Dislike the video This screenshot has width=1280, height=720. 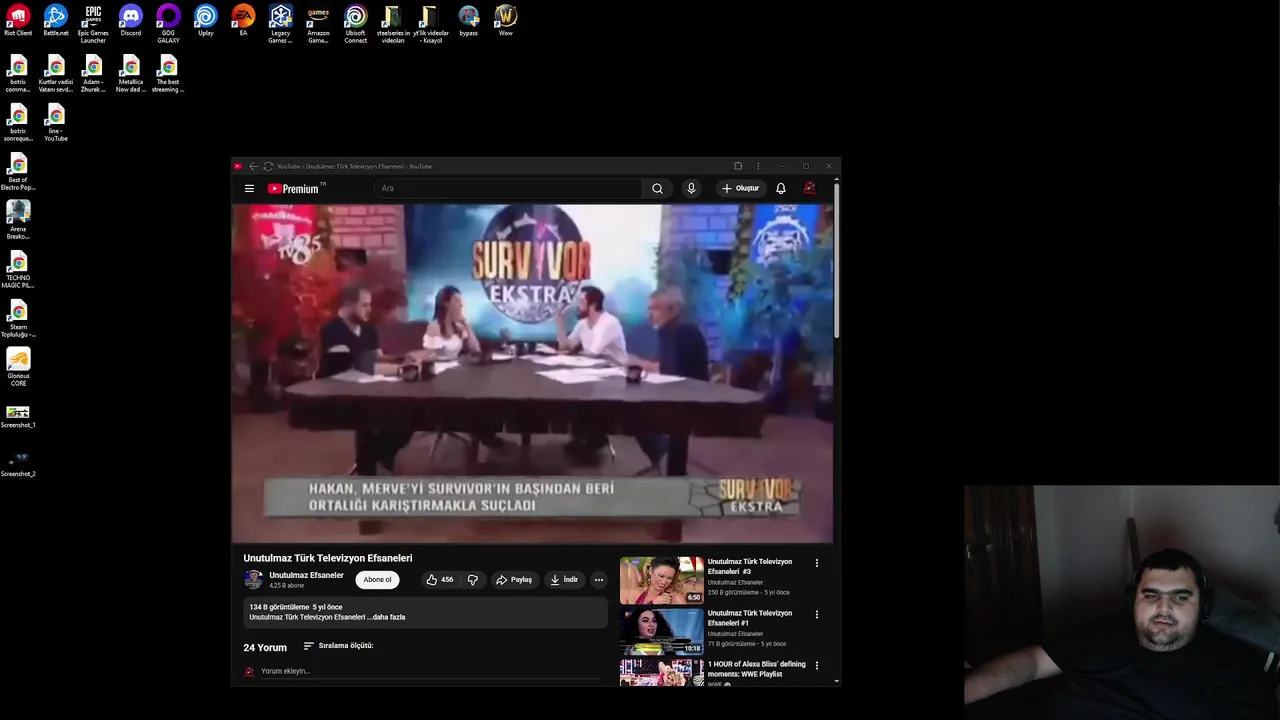pyautogui.click(x=473, y=580)
